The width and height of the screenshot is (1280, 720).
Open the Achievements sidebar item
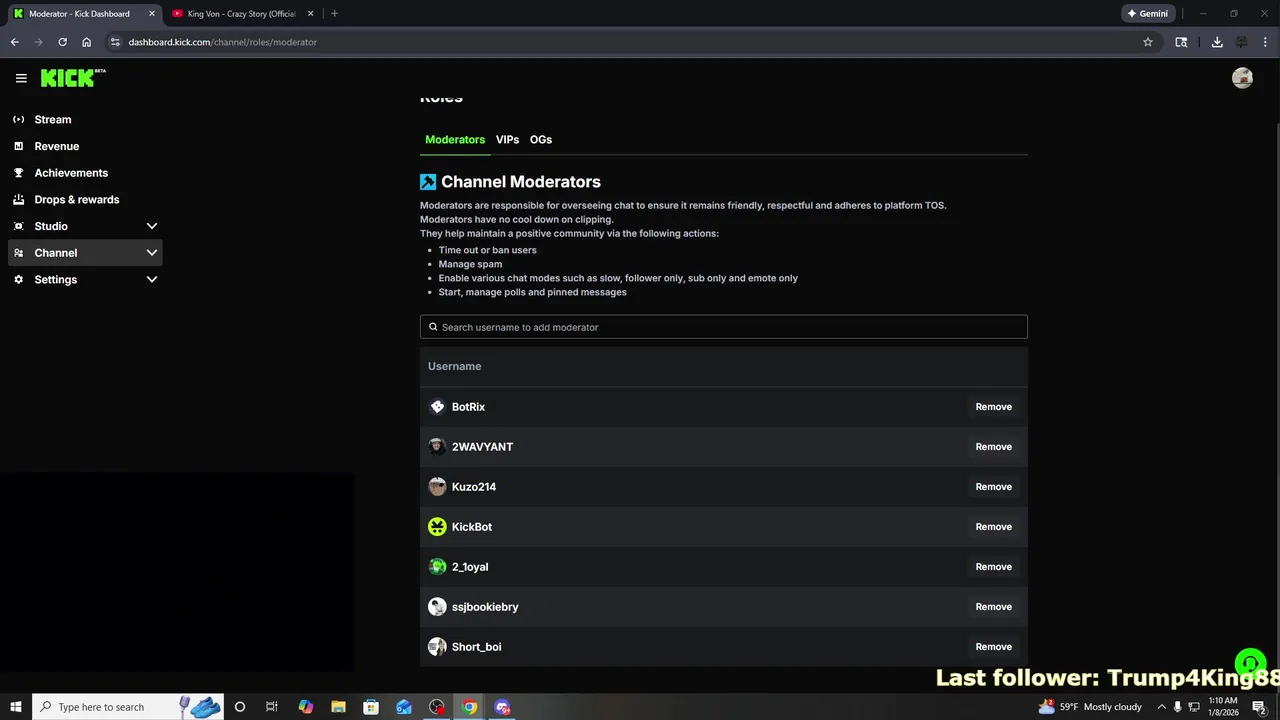[x=85, y=172]
